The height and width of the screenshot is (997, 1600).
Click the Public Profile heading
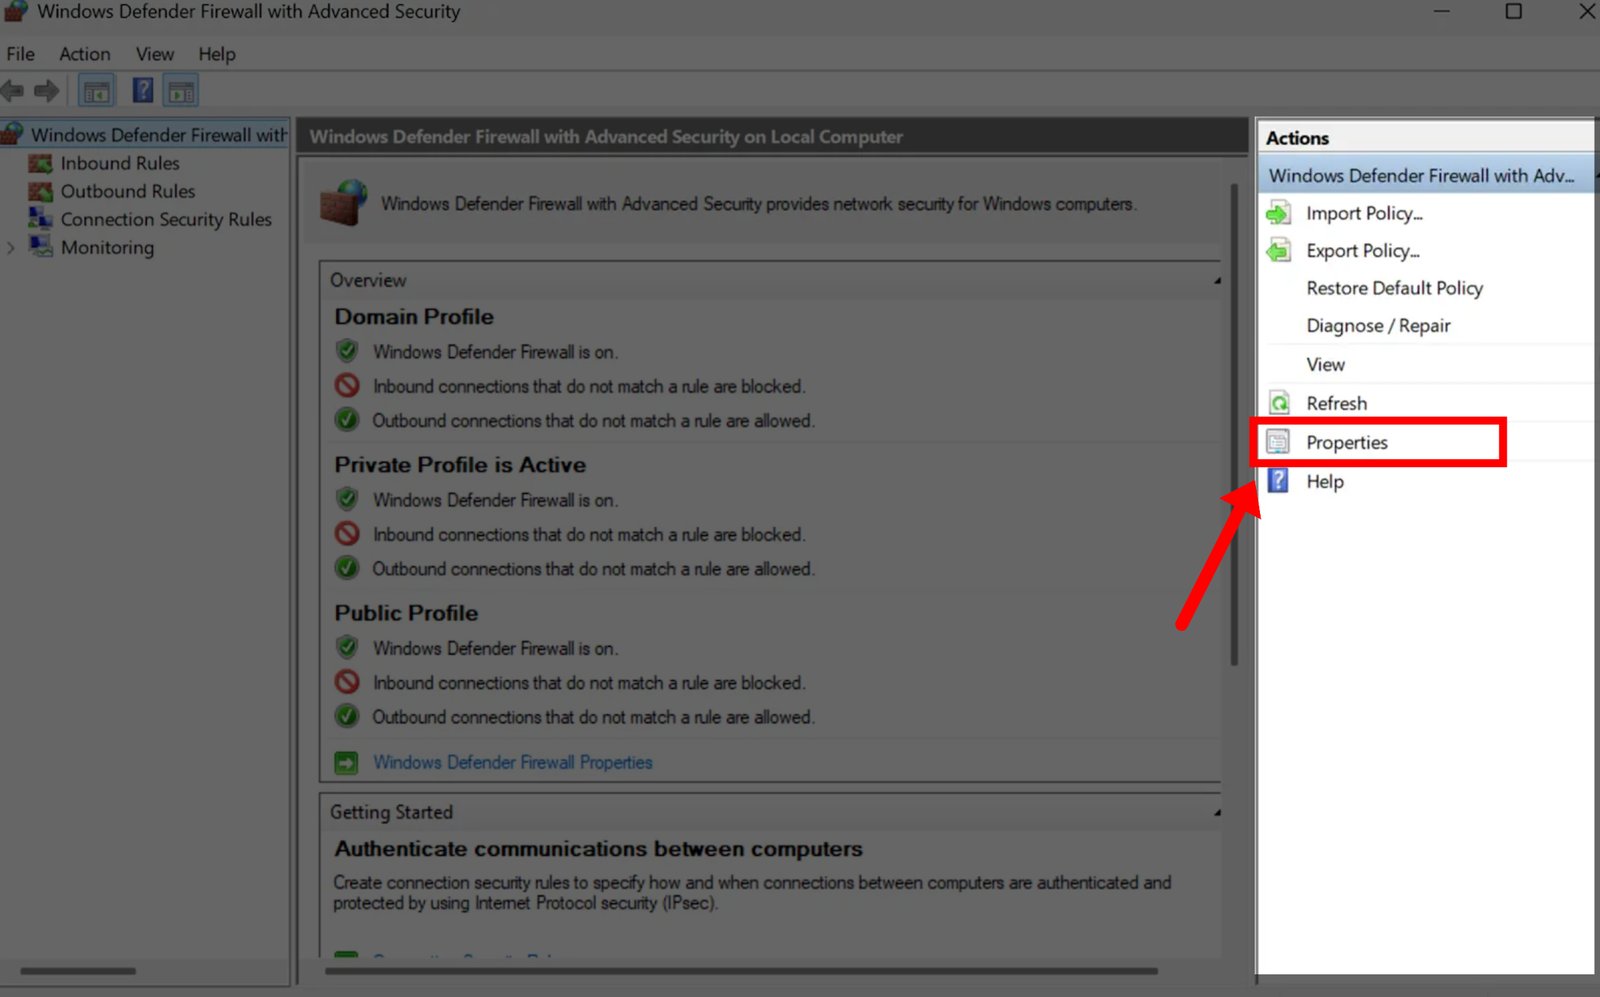[406, 612]
